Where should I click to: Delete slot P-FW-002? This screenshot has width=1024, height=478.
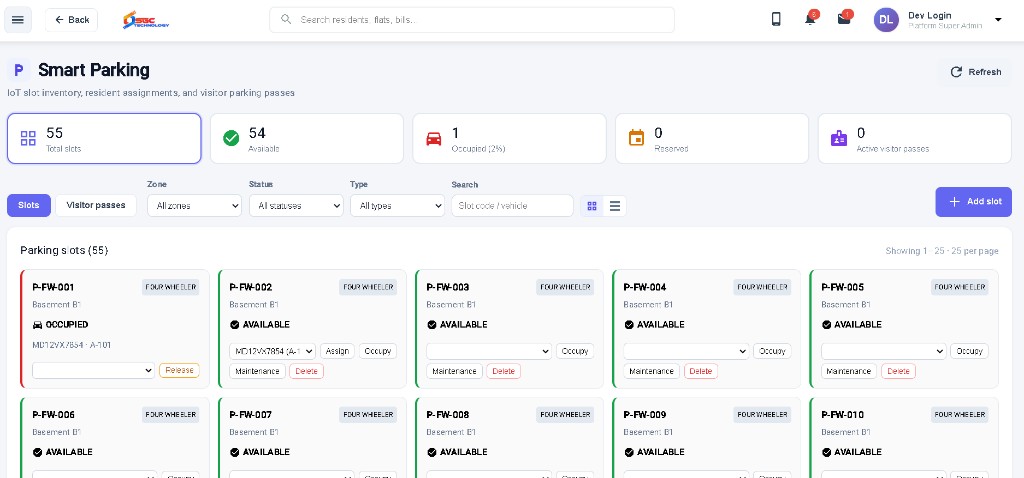click(x=306, y=371)
